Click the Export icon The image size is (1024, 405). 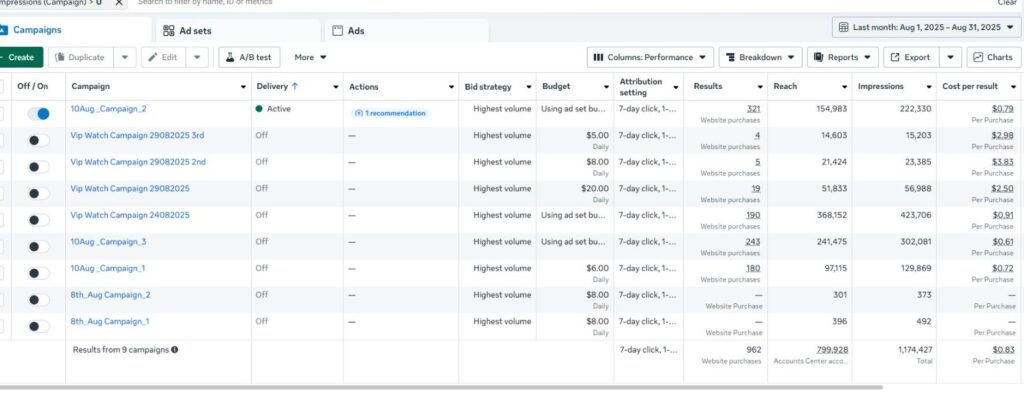click(x=895, y=57)
